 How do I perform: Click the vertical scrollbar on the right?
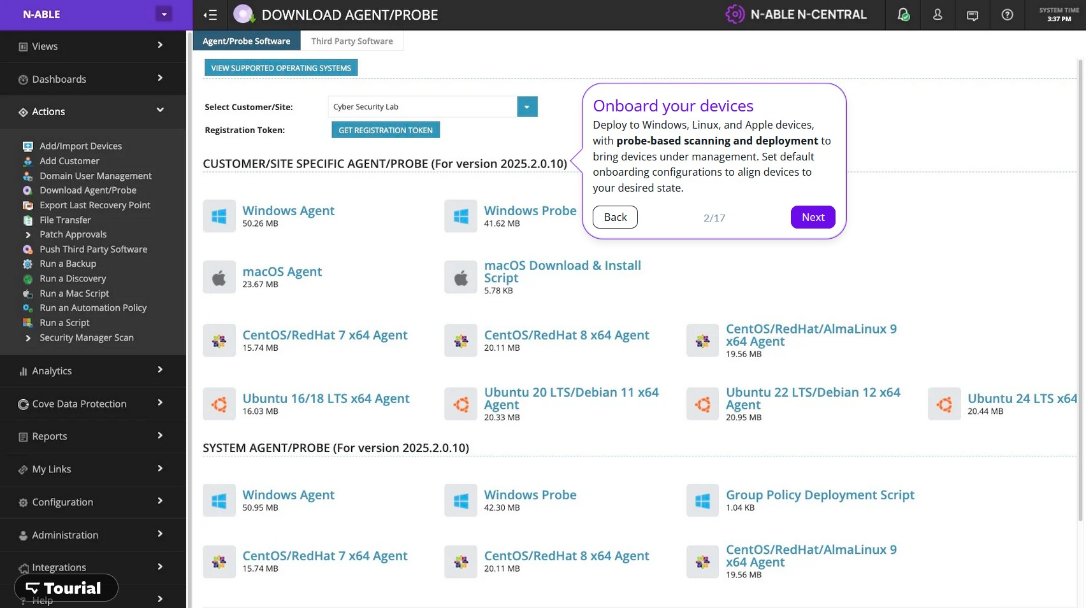[x=1080, y=289]
